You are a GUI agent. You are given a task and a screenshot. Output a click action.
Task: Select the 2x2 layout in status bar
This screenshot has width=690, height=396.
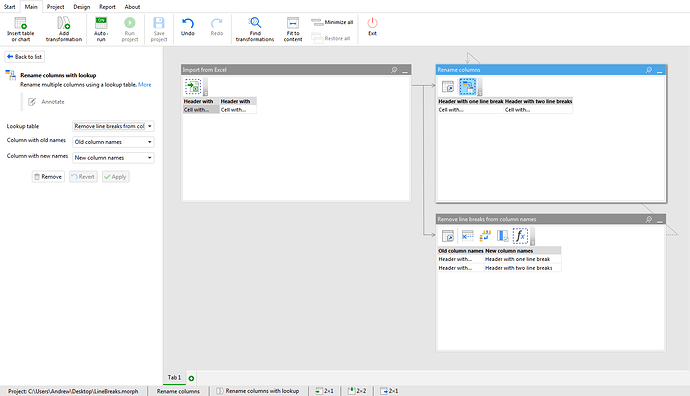point(357,391)
